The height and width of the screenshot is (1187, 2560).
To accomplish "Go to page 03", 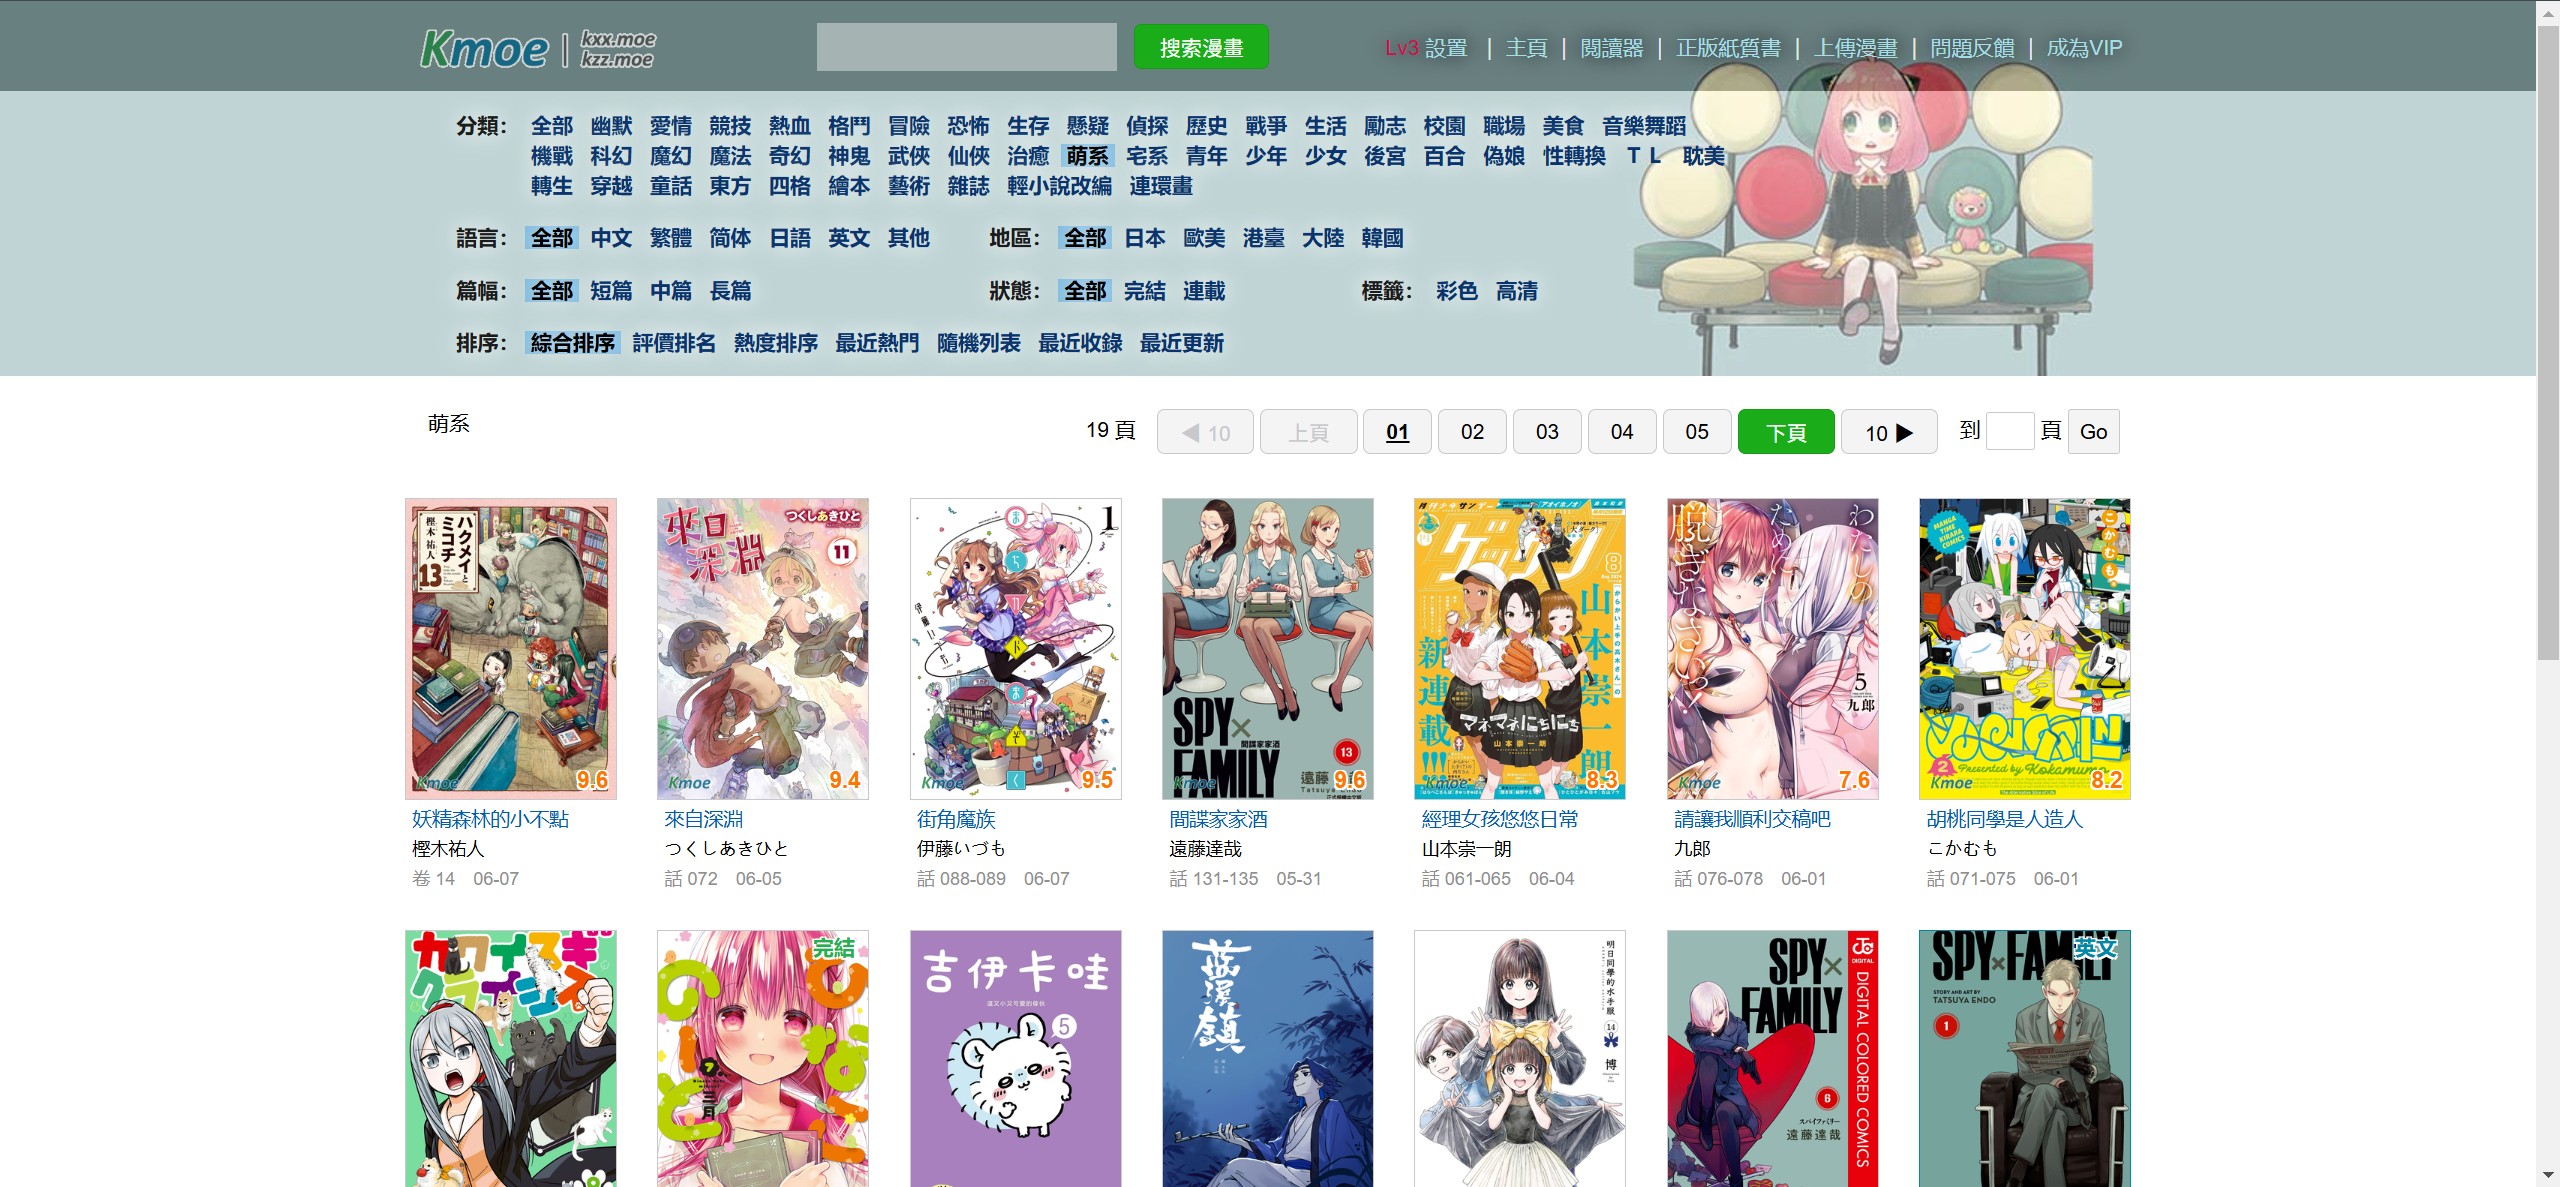I will [x=1547, y=432].
